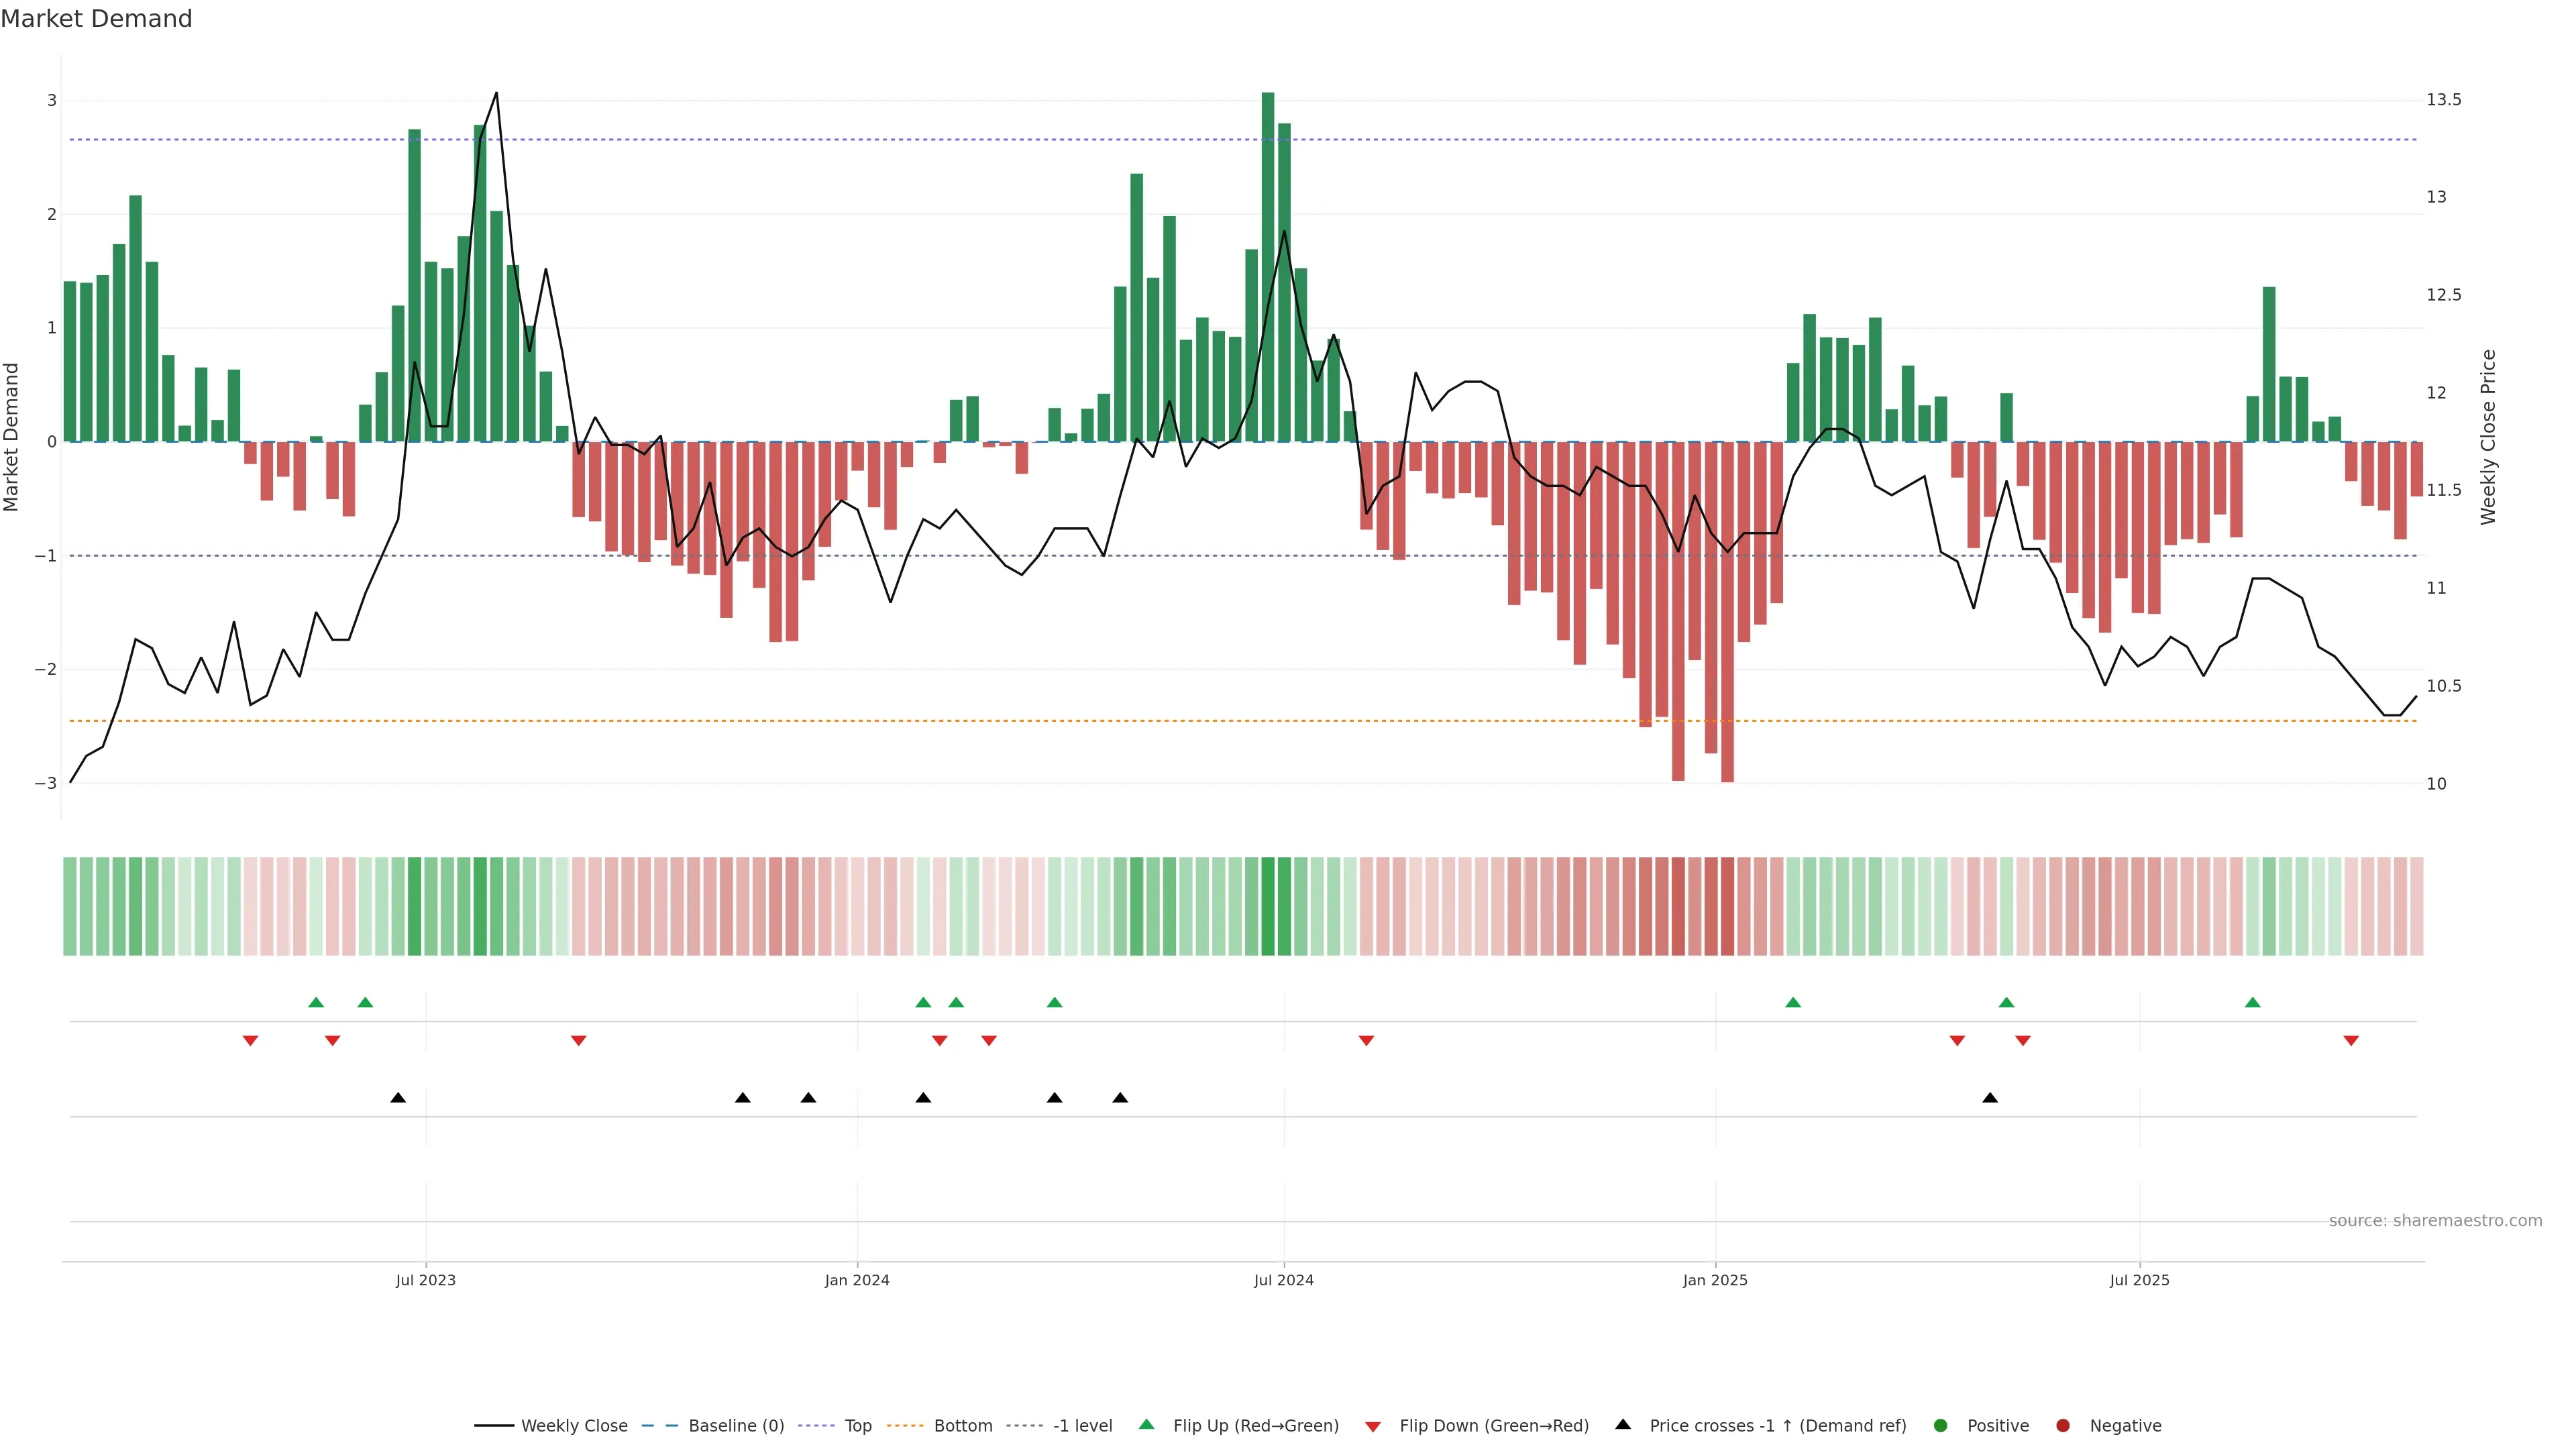The width and height of the screenshot is (2576, 1449).
Task: Click the last red flip-down marker
Action: pos(2351,1040)
